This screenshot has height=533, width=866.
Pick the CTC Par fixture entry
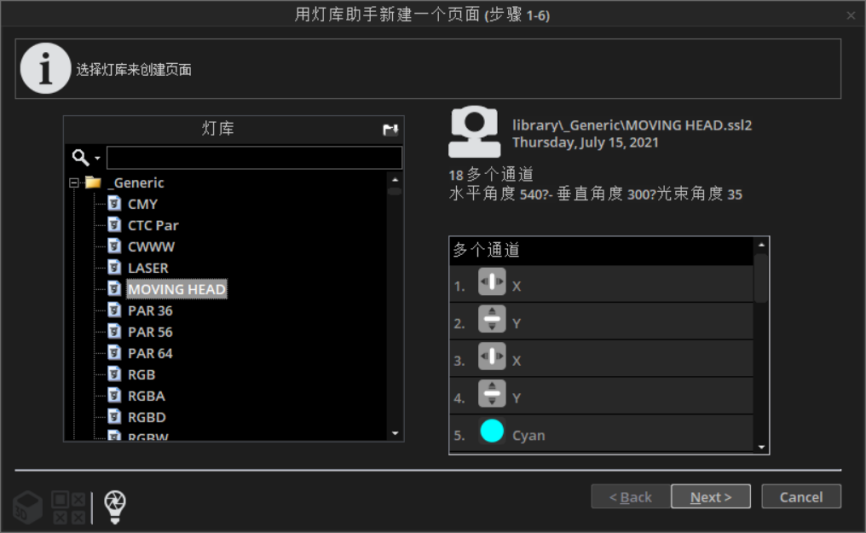[153, 225]
